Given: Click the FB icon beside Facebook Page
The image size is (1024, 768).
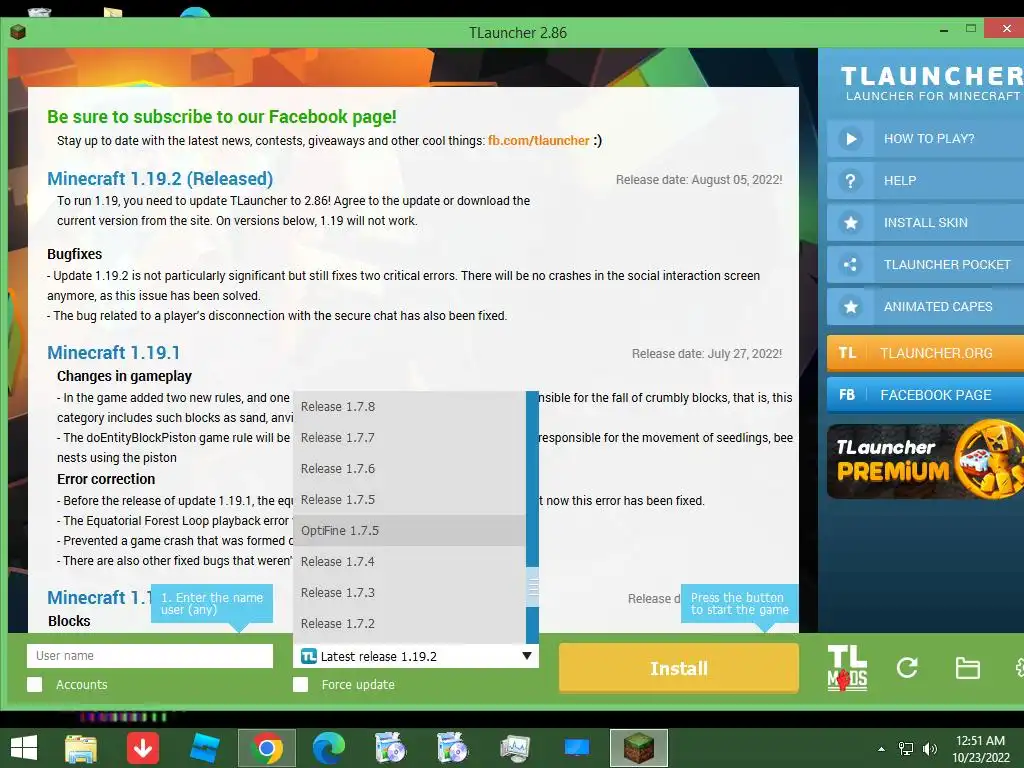Looking at the screenshot, I should [x=847, y=395].
